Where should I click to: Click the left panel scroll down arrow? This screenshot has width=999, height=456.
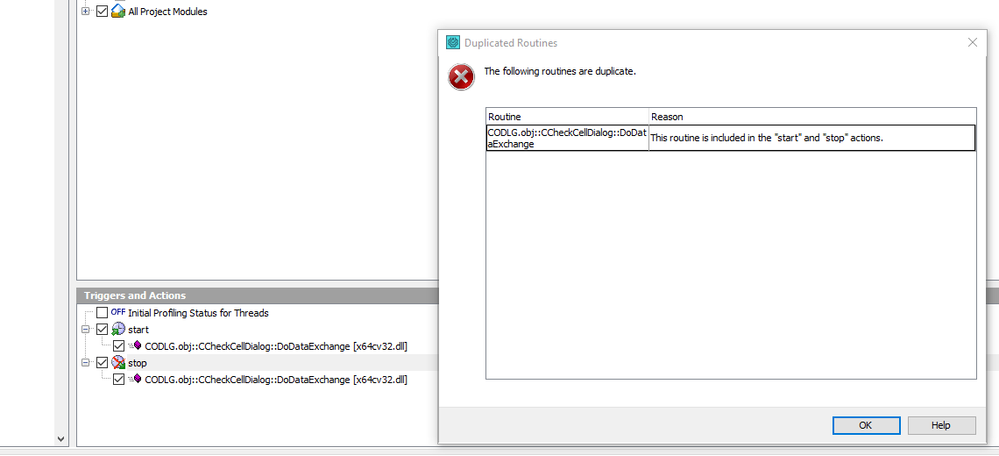[61, 439]
